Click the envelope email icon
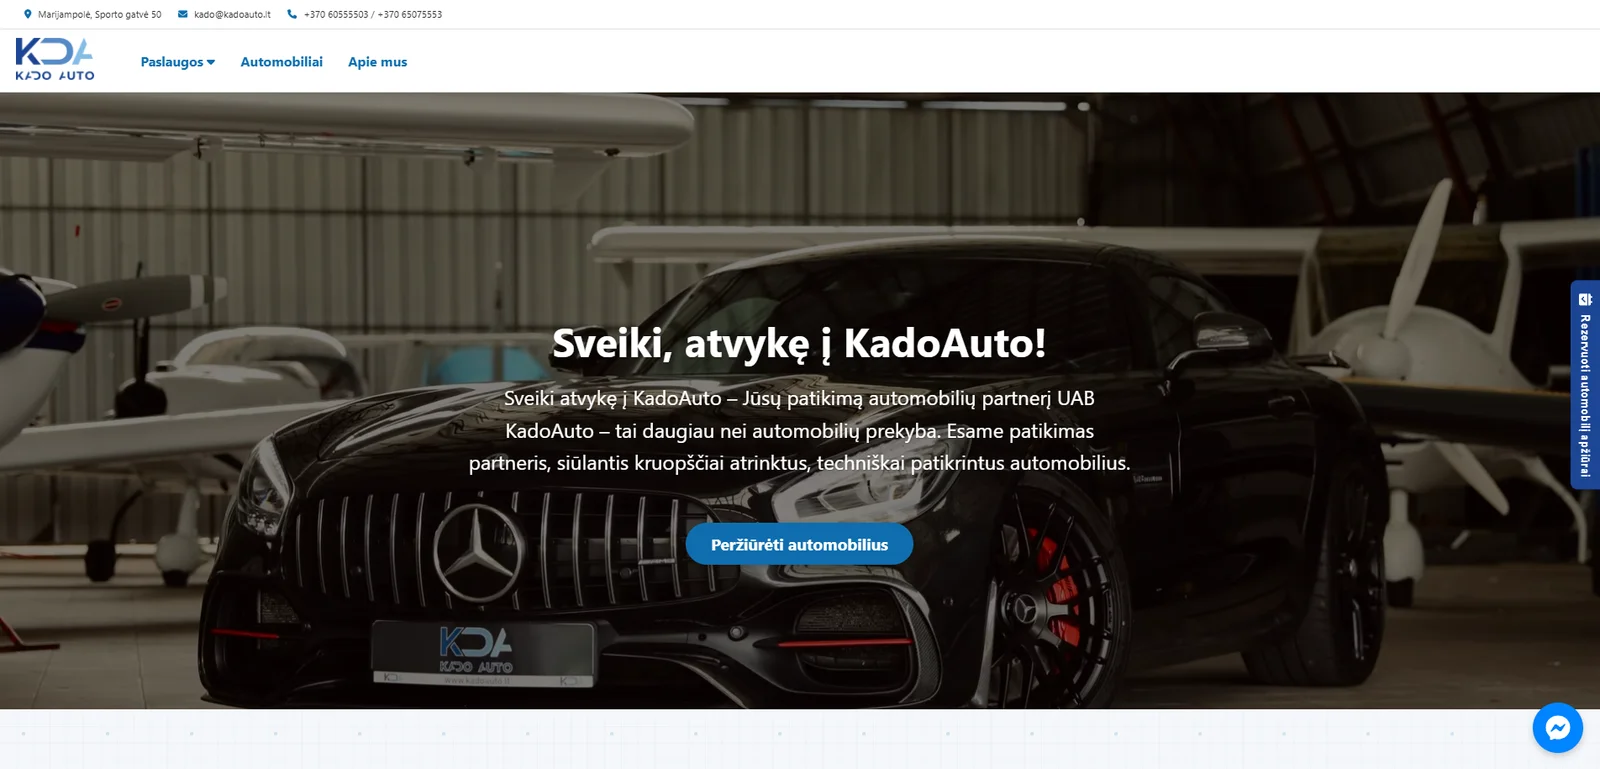 point(182,14)
